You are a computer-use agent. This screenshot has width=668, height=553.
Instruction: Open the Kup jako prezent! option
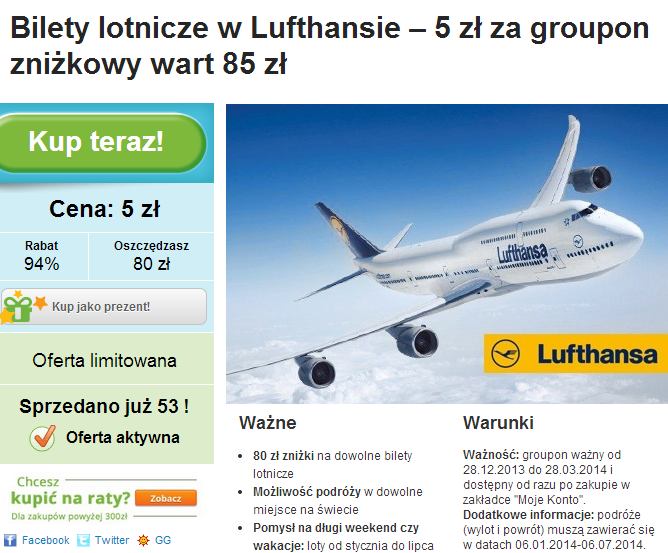(x=104, y=307)
